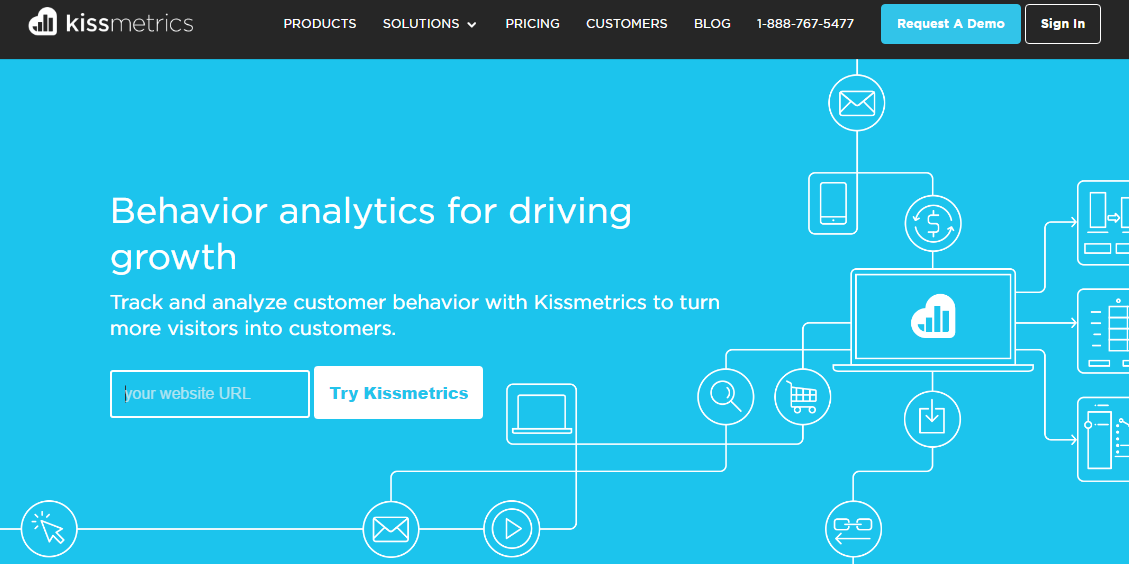Click the download arrow box icon
The image size is (1129, 564).
932,418
